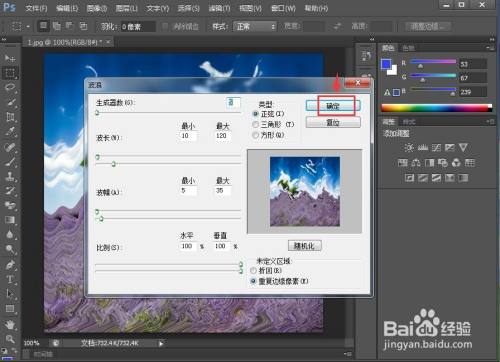
Task: Add a Brightness/Contrast adjustment (sun icon)
Action: pos(409,147)
